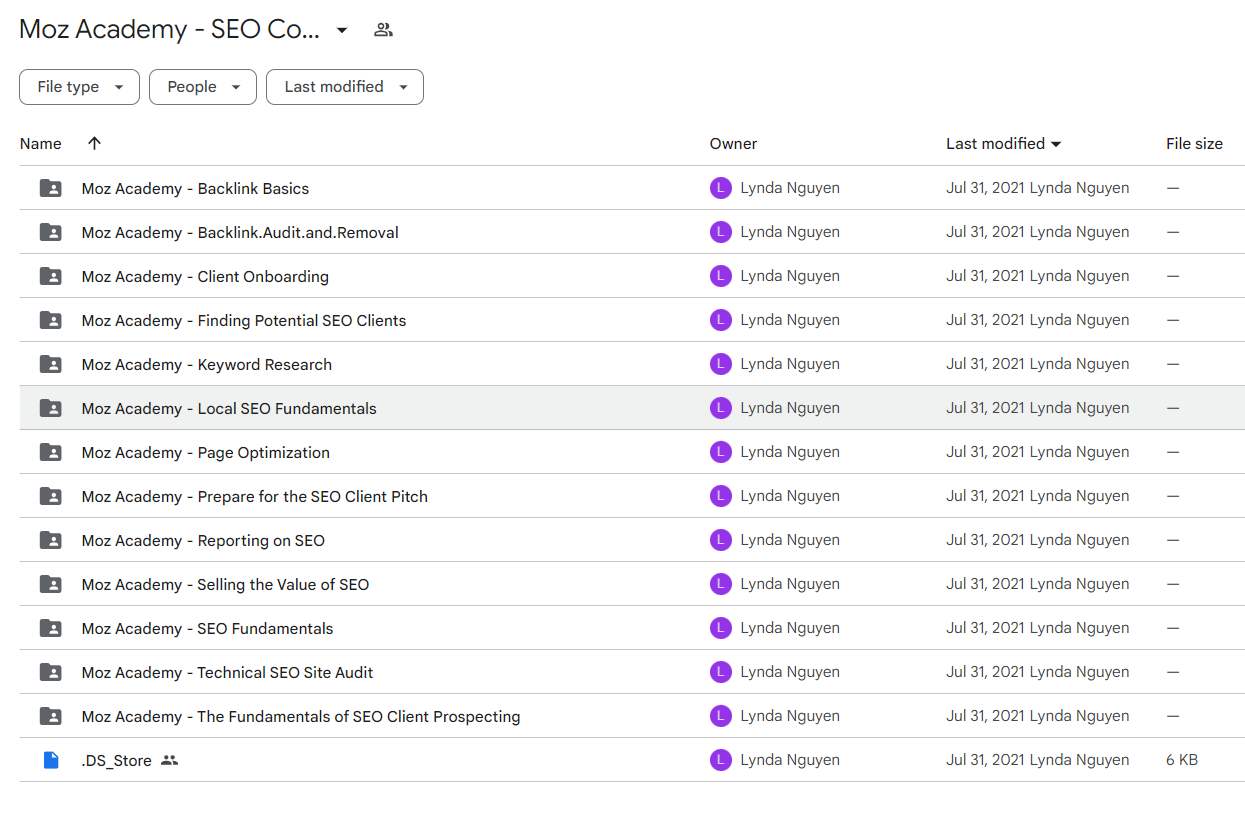1245x815 pixels.
Task: Click folder icon for Fundamentals of SEO Client Prospecting
Action: tap(50, 716)
